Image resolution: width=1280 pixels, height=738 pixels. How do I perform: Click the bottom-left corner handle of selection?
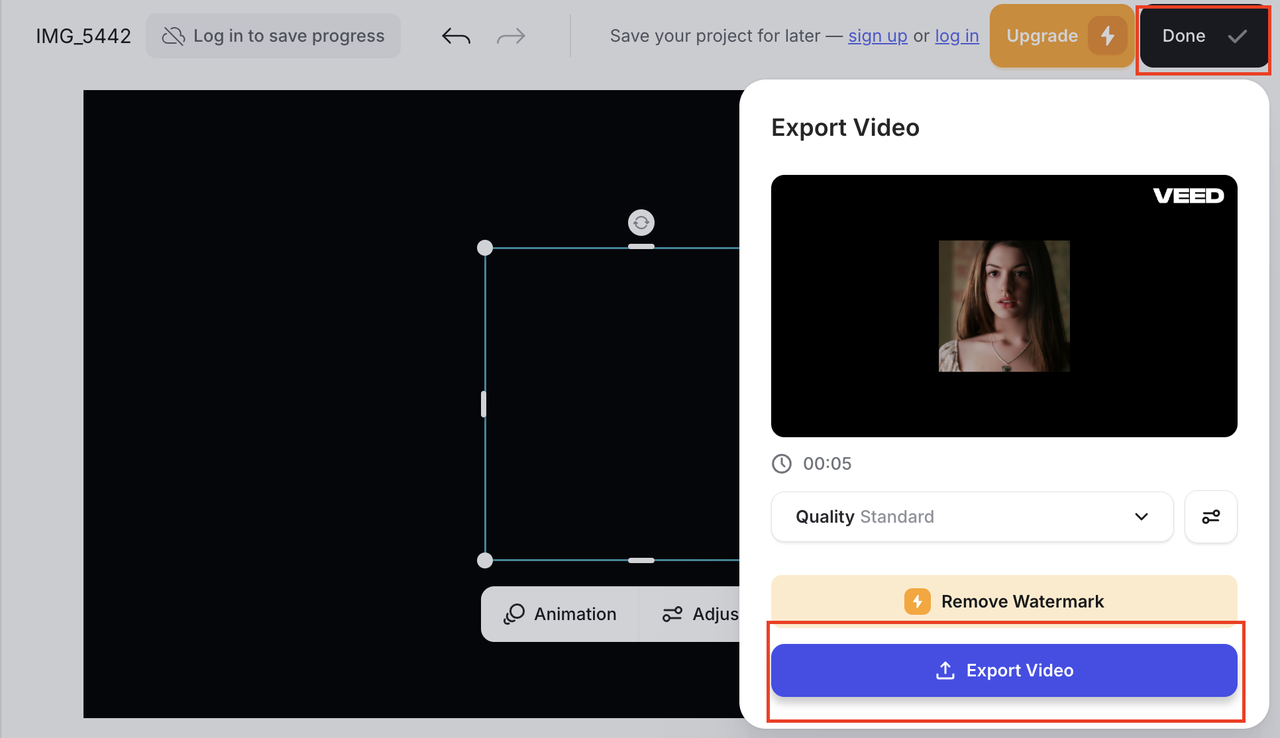pos(485,560)
